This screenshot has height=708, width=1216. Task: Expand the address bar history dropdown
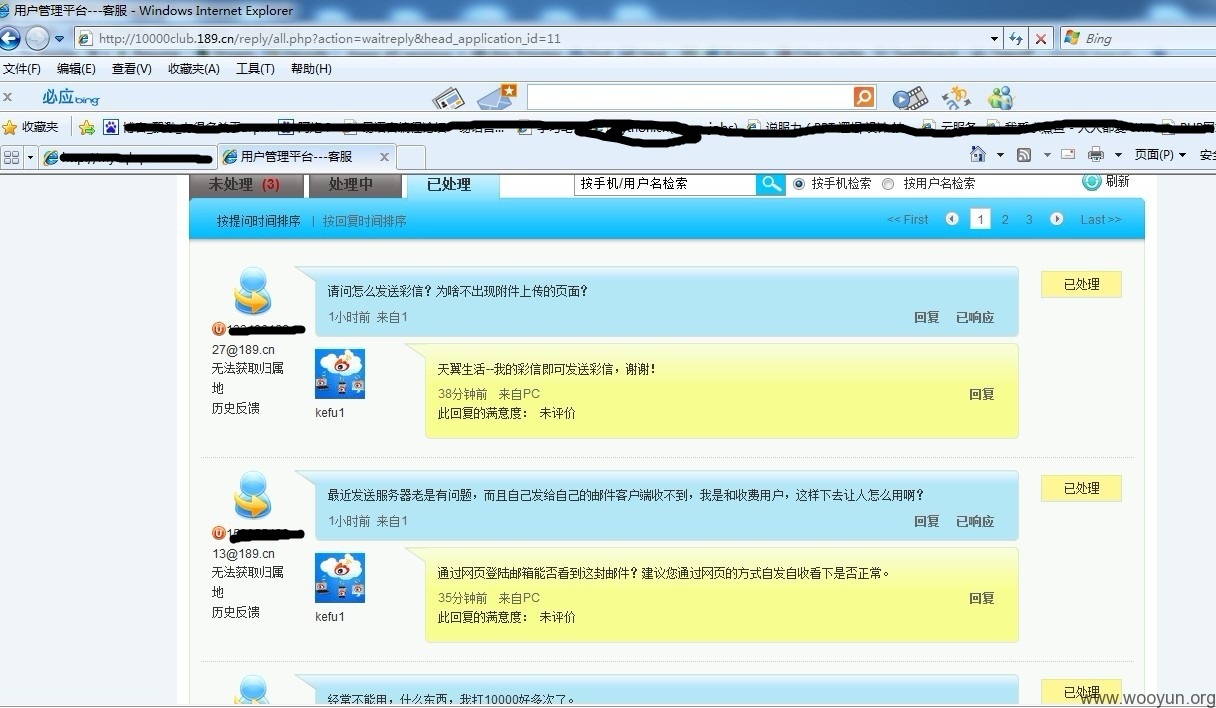click(x=994, y=39)
